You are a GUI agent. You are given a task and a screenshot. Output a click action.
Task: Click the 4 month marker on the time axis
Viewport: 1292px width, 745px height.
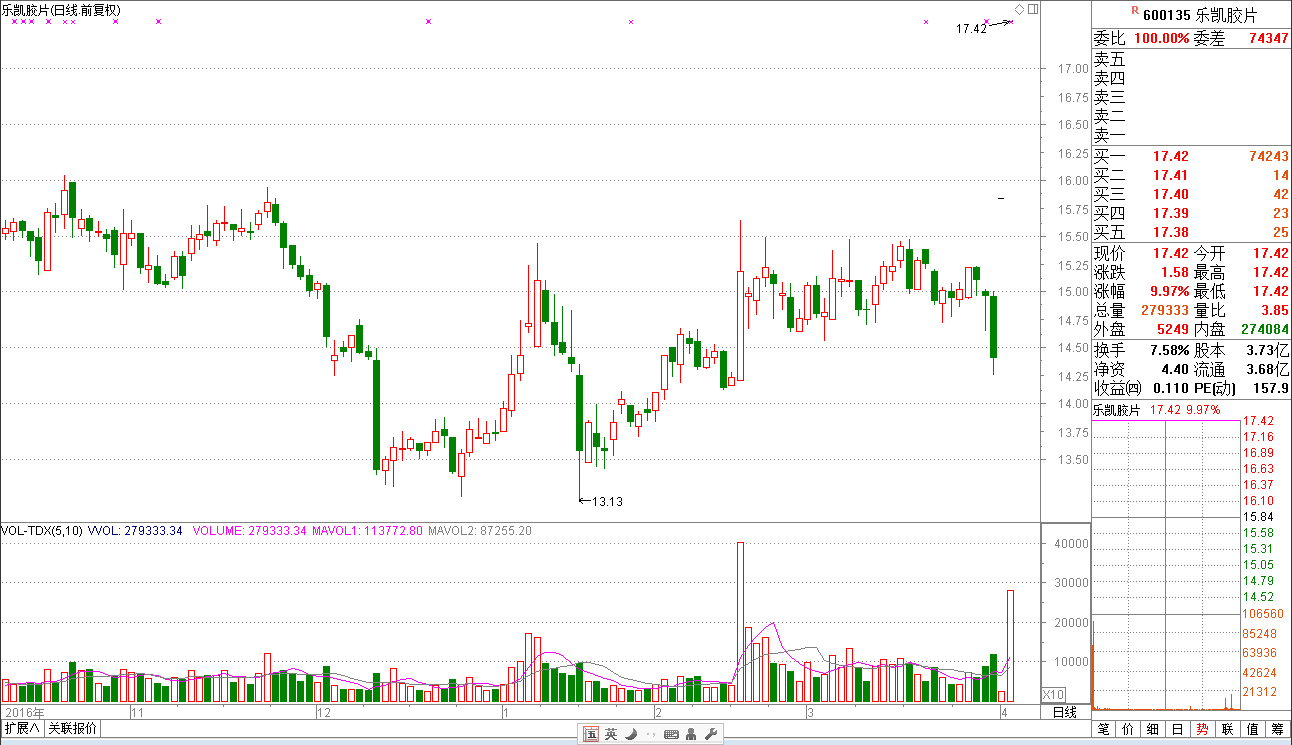[1003, 712]
